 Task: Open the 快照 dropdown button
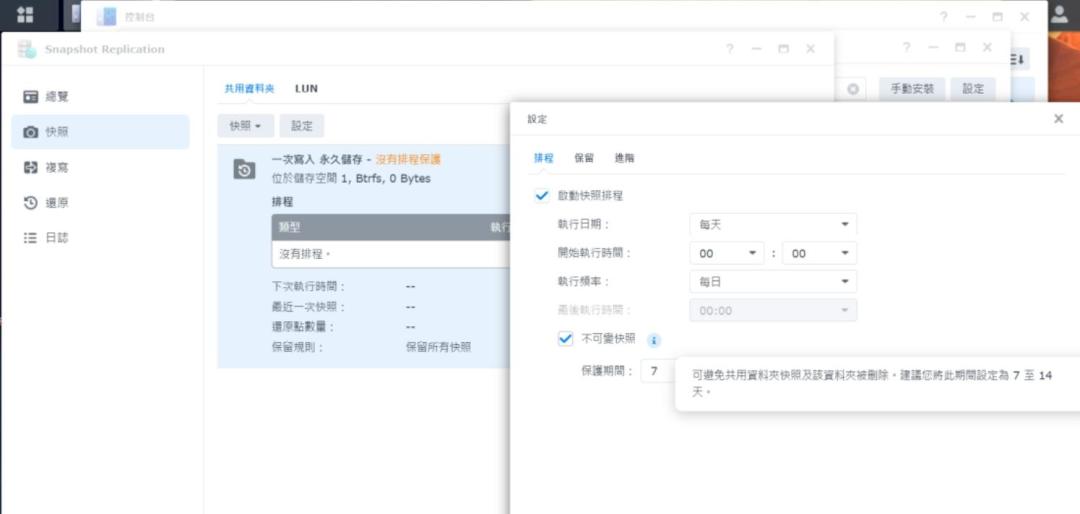click(x=246, y=126)
